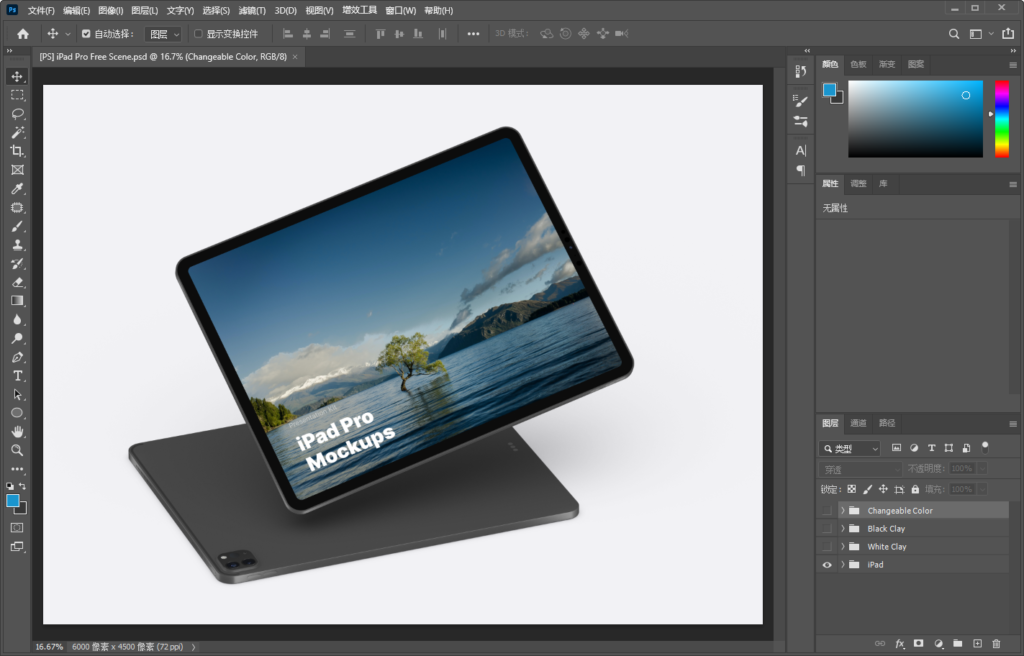Switch to the 通道 channels tab
Image resolution: width=1024 pixels, height=656 pixels.
[858, 423]
